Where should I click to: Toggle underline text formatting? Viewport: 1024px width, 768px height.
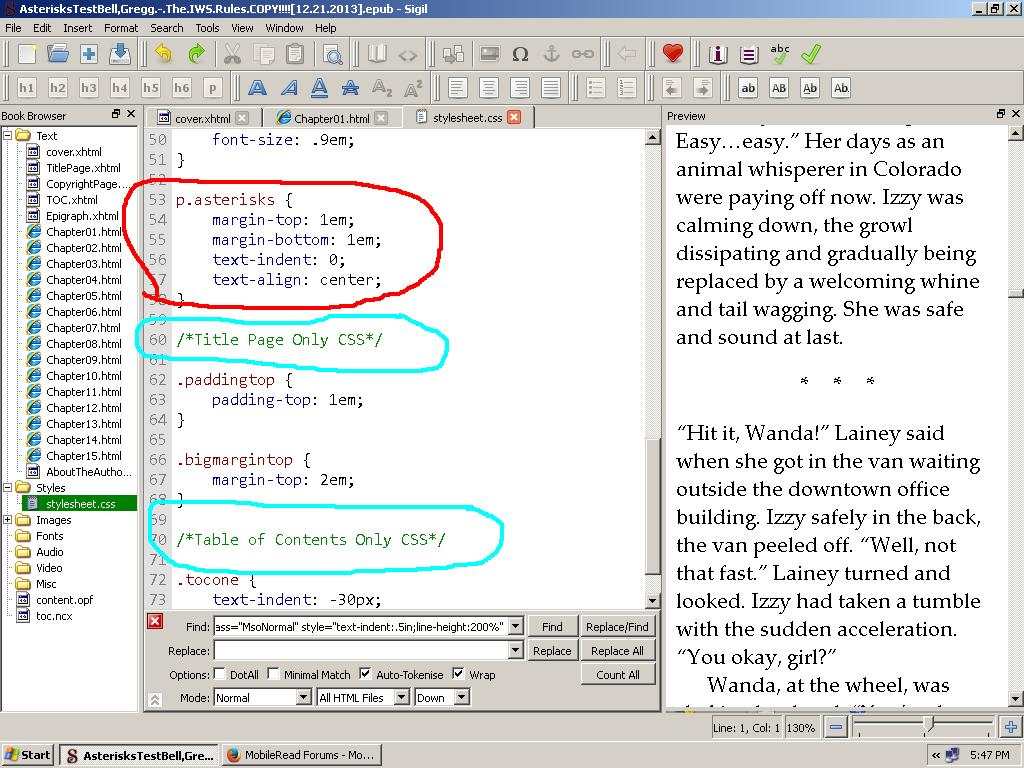tap(319, 88)
